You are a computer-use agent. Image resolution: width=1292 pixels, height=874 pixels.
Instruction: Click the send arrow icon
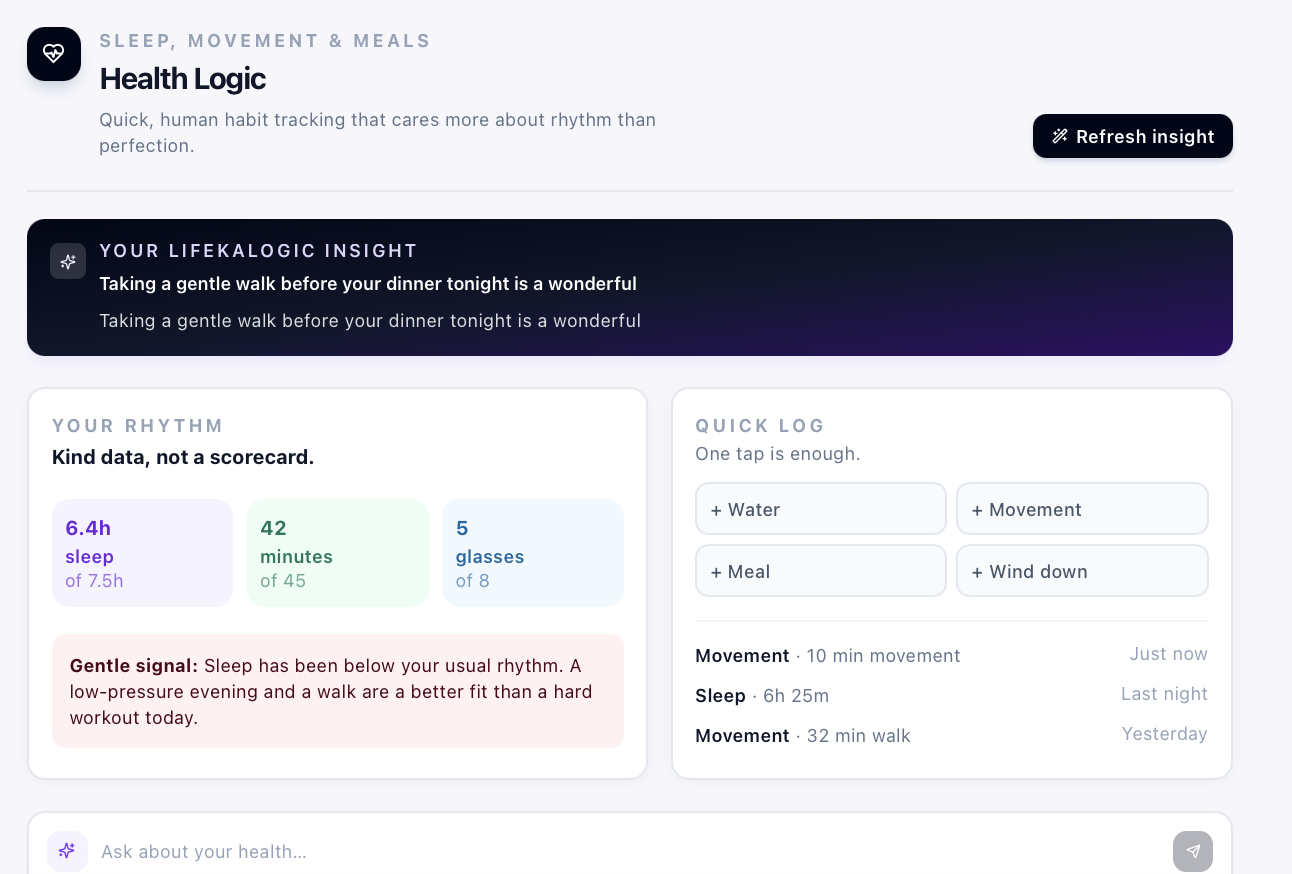pos(1193,851)
